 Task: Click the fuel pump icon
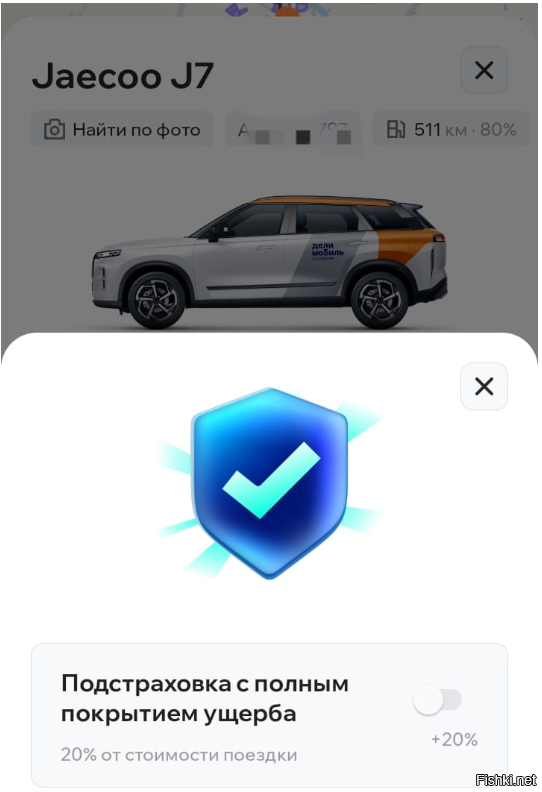tap(396, 129)
